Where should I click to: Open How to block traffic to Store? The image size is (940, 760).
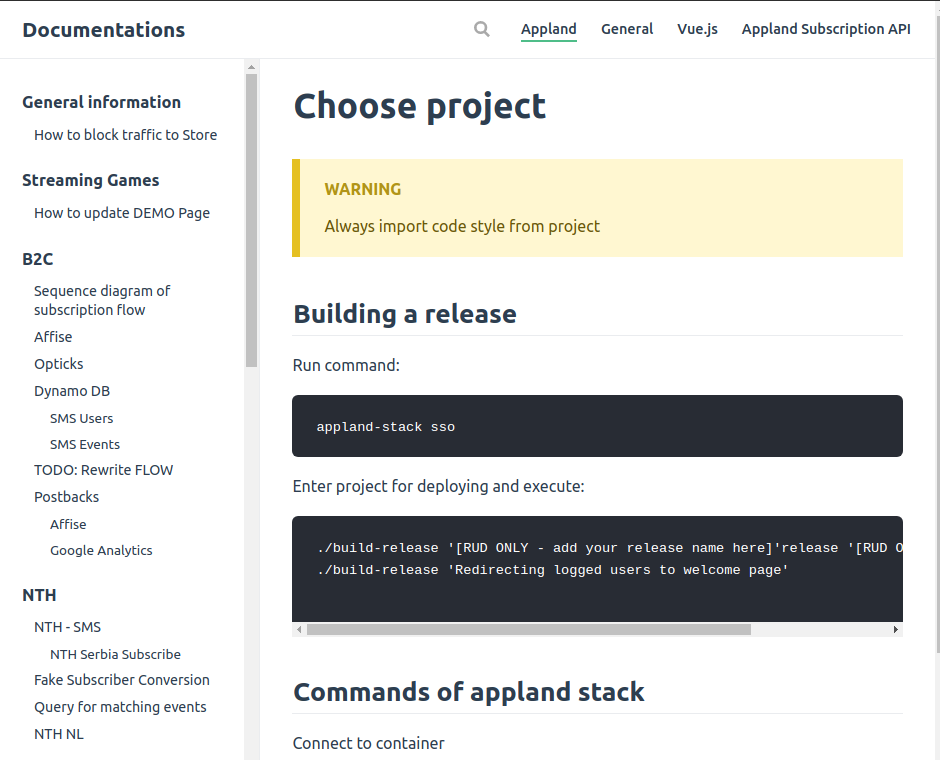click(125, 135)
